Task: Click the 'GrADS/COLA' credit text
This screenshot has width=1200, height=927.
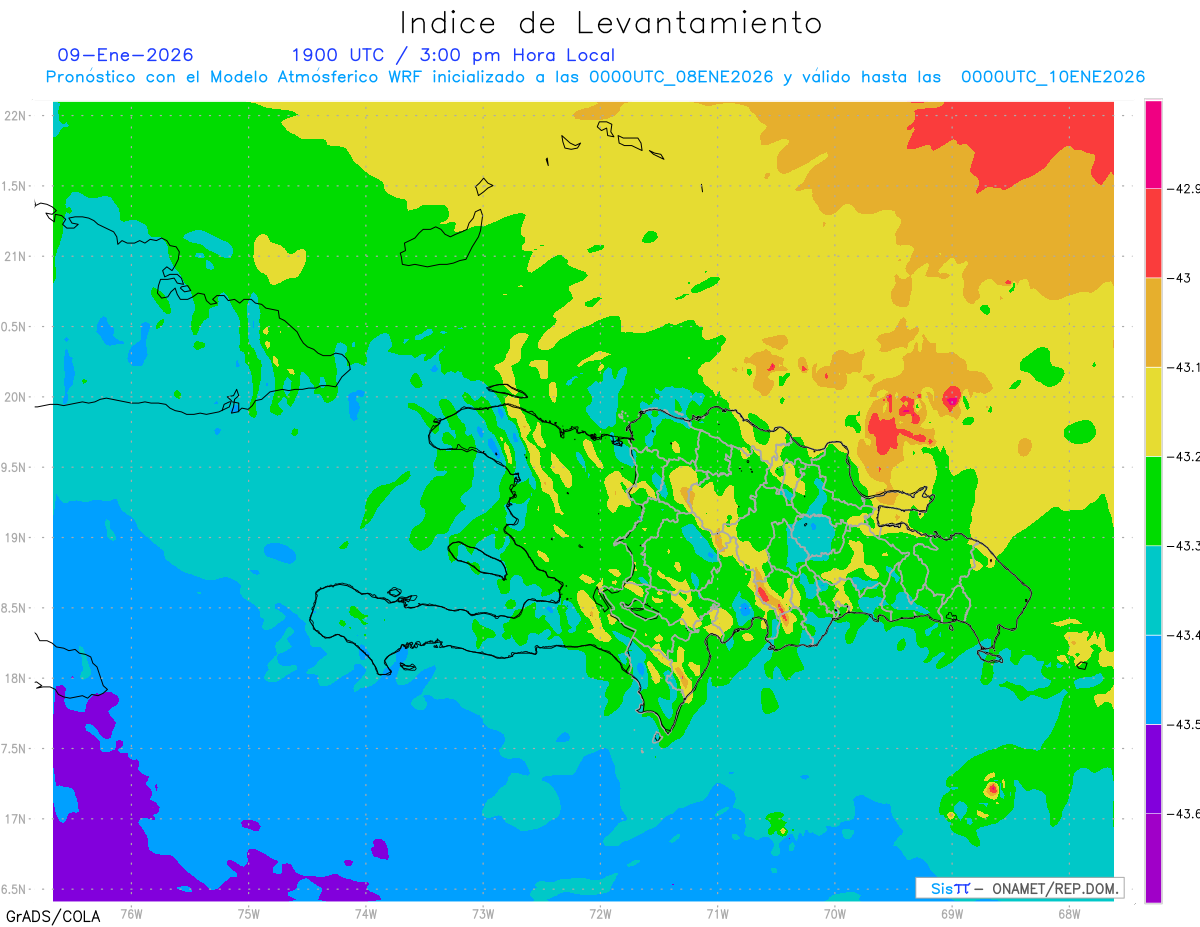Action: (x=53, y=916)
